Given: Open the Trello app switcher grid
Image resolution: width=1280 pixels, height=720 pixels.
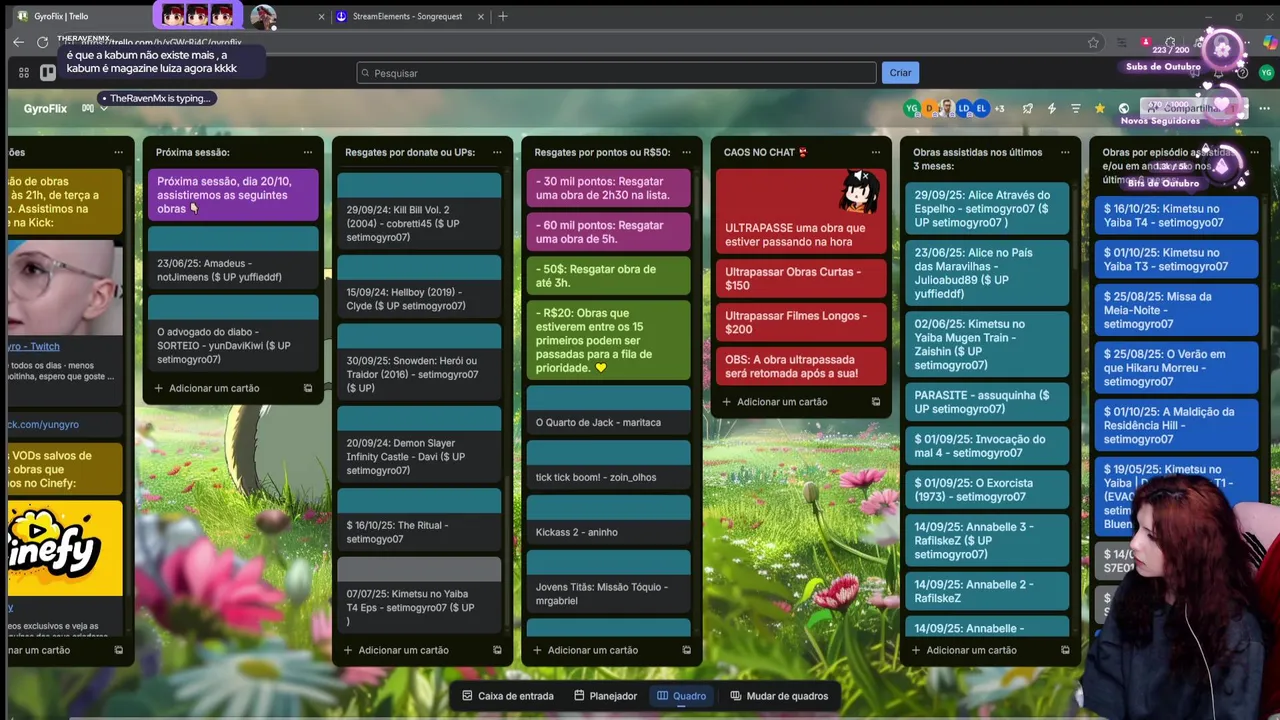Looking at the screenshot, I should point(24,73).
